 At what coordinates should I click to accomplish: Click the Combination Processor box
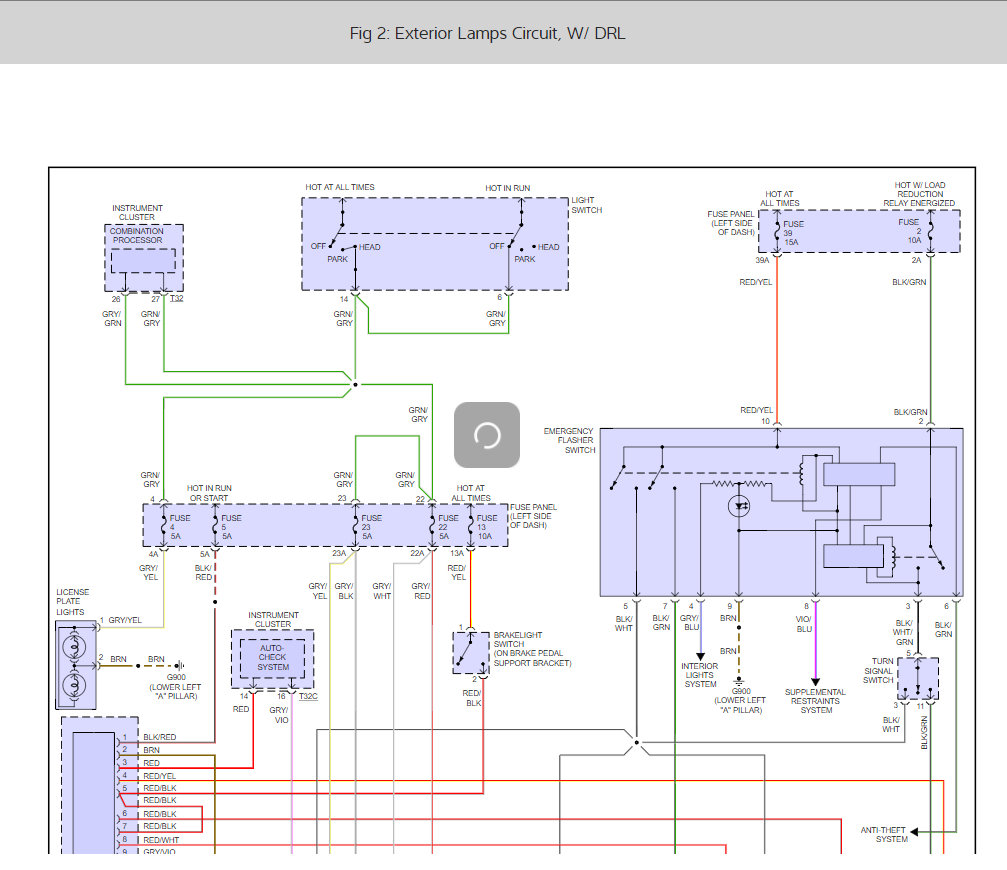(144, 260)
